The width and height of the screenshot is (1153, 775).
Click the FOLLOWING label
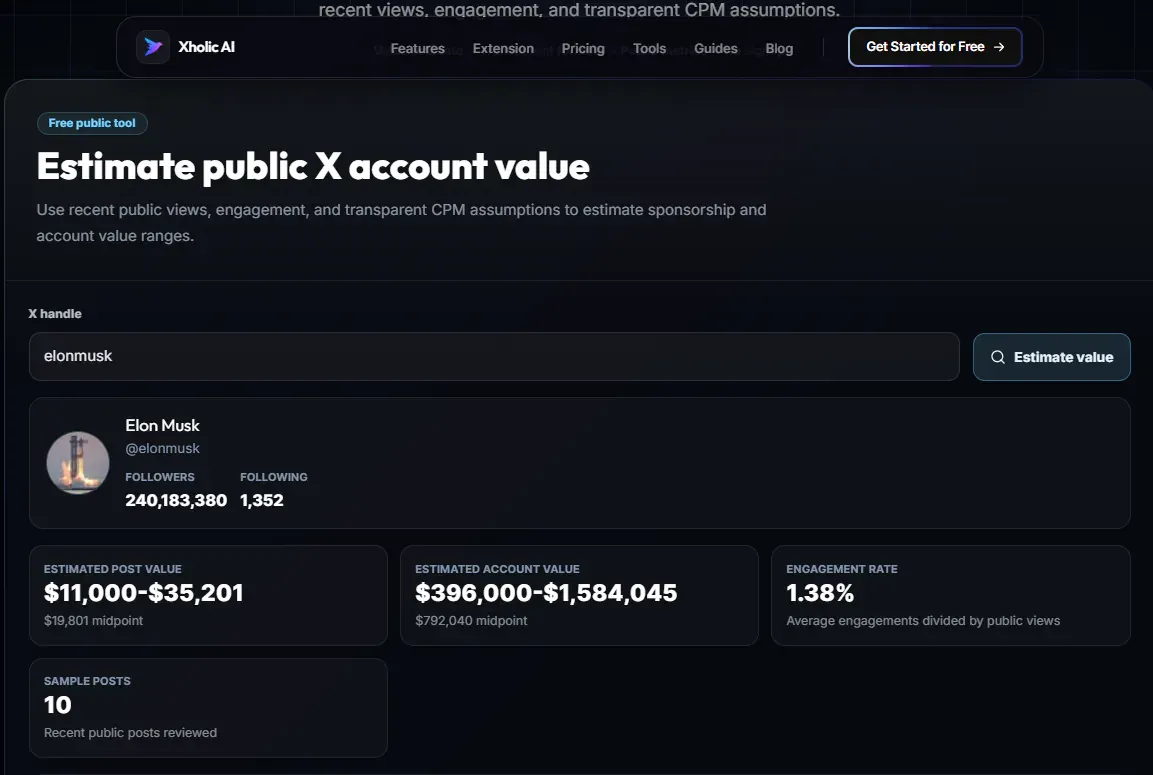click(274, 477)
